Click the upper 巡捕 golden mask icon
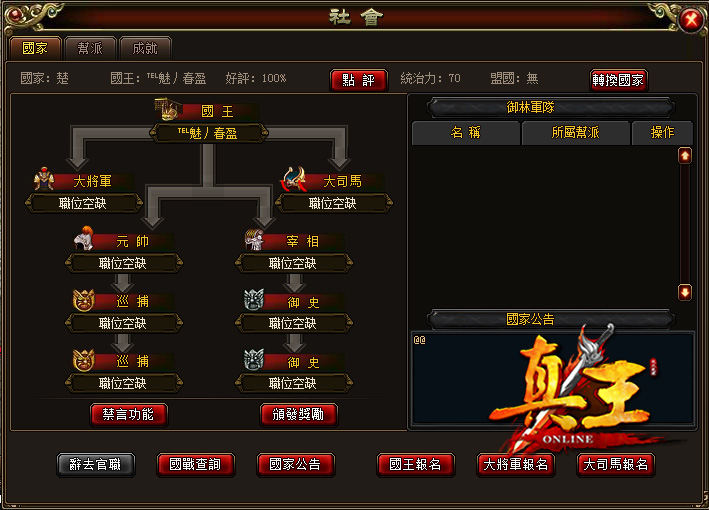709x510 pixels. [x=84, y=300]
